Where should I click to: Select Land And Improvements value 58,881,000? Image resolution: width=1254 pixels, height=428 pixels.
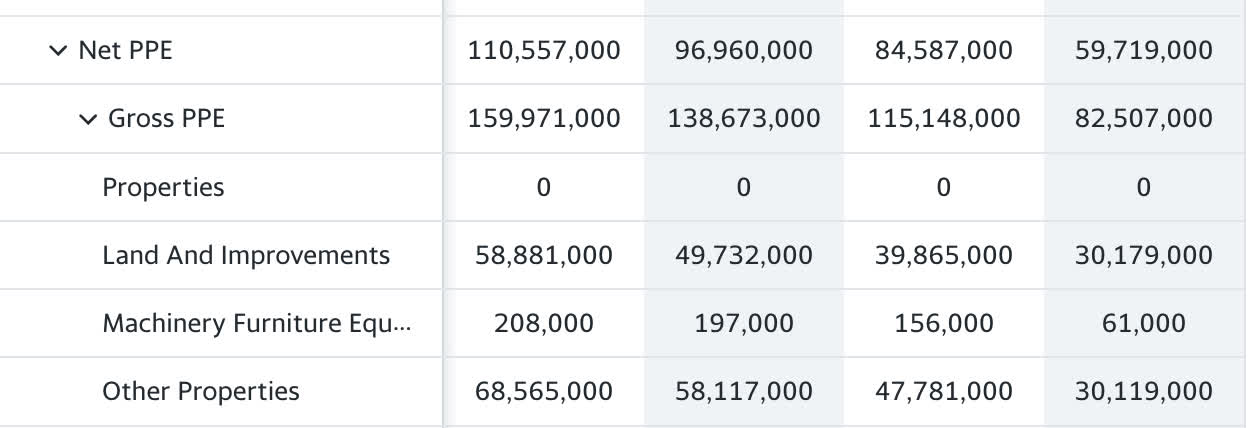(544, 255)
